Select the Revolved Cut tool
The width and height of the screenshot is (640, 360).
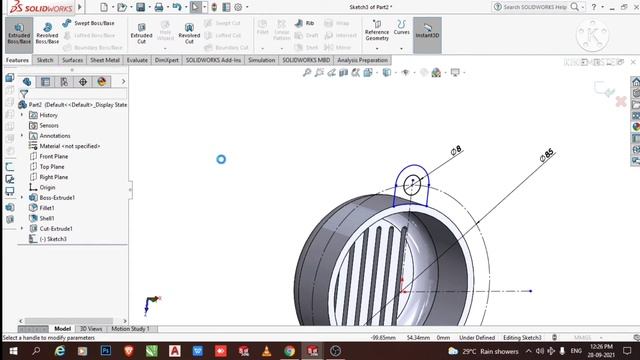189,33
